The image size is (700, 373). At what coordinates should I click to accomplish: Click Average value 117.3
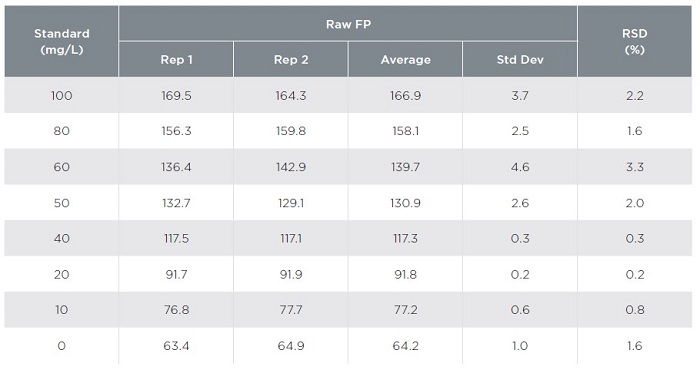pos(405,238)
